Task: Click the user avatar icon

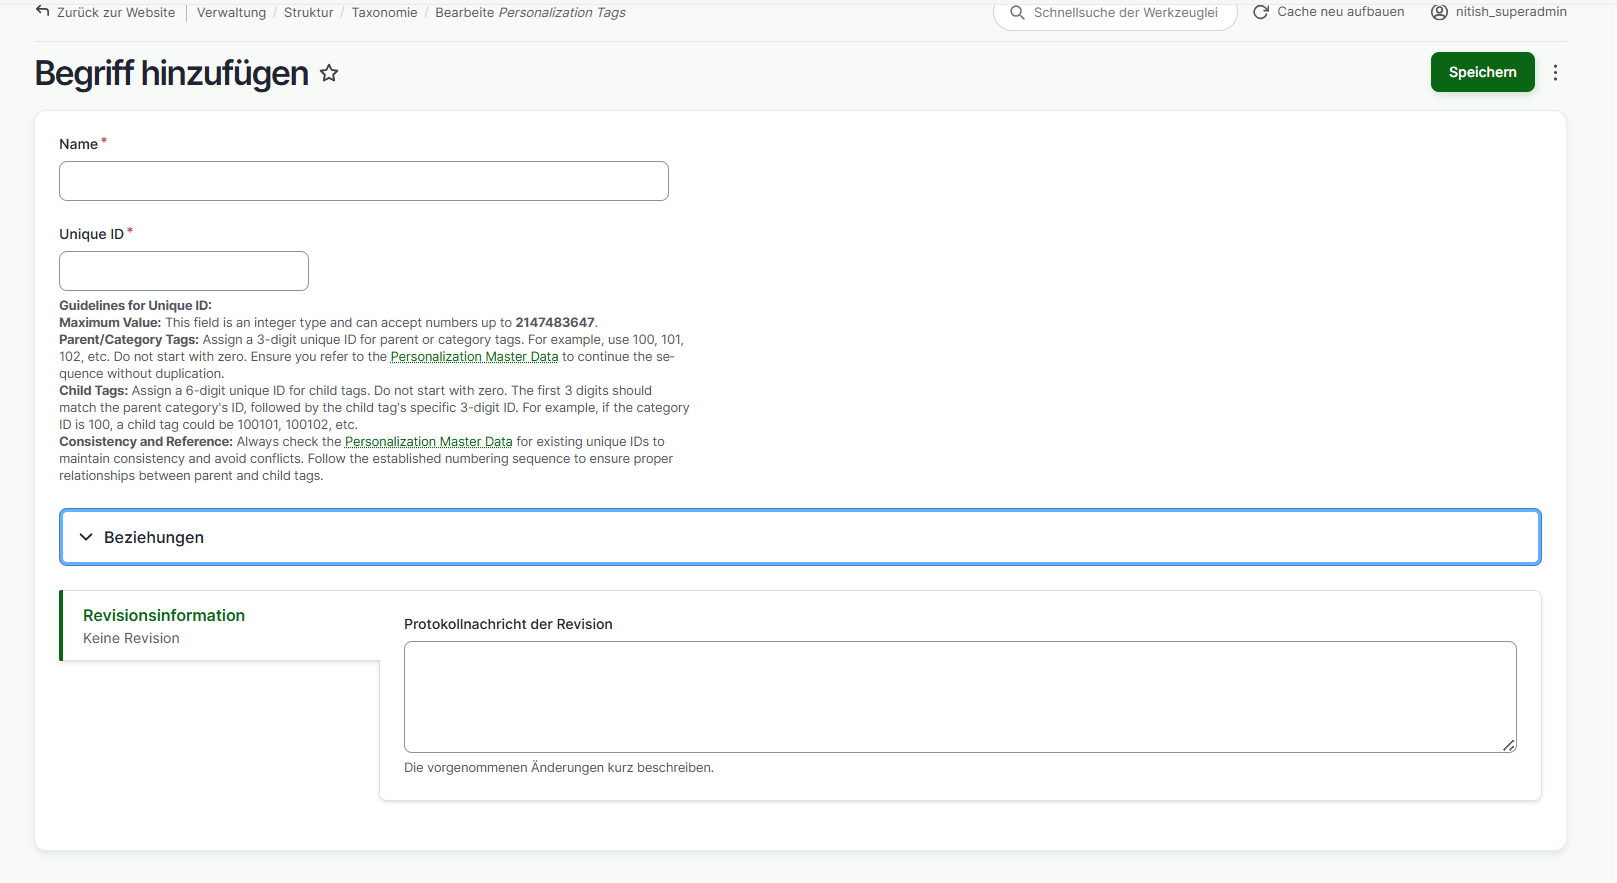Action: pyautogui.click(x=1439, y=12)
